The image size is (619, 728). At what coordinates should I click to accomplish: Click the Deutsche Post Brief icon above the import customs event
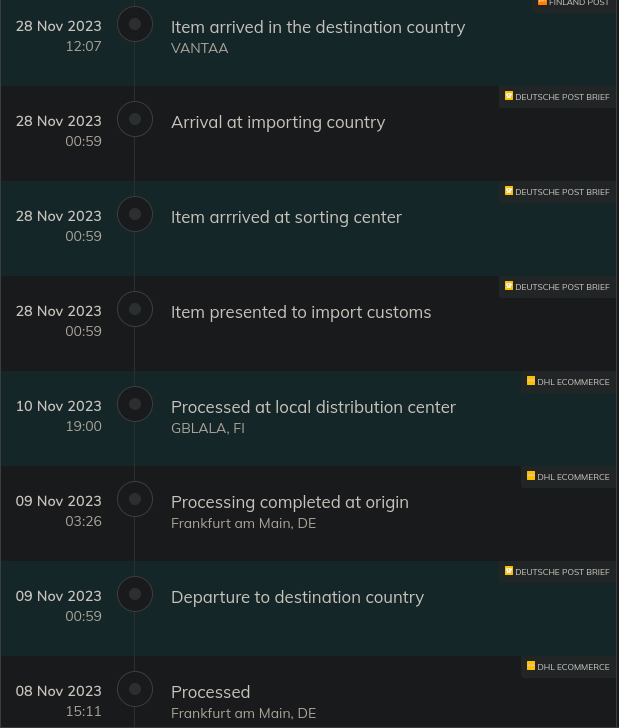tap(509, 286)
